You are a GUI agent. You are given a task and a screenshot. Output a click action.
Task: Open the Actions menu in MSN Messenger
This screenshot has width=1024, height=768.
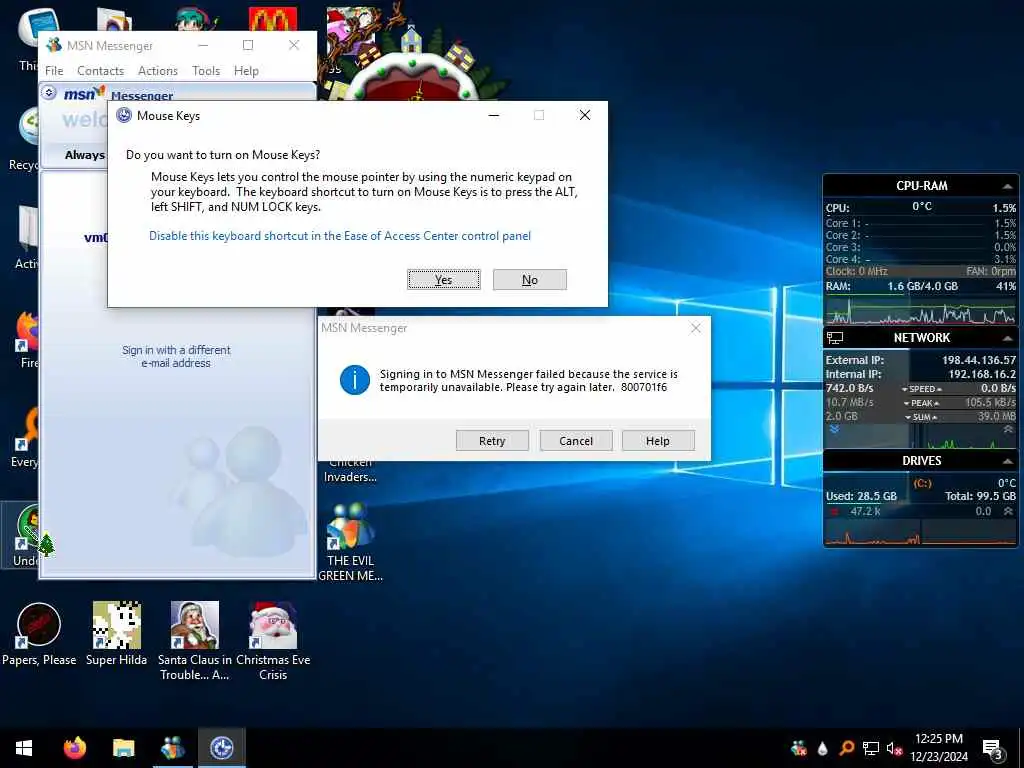[157, 71]
